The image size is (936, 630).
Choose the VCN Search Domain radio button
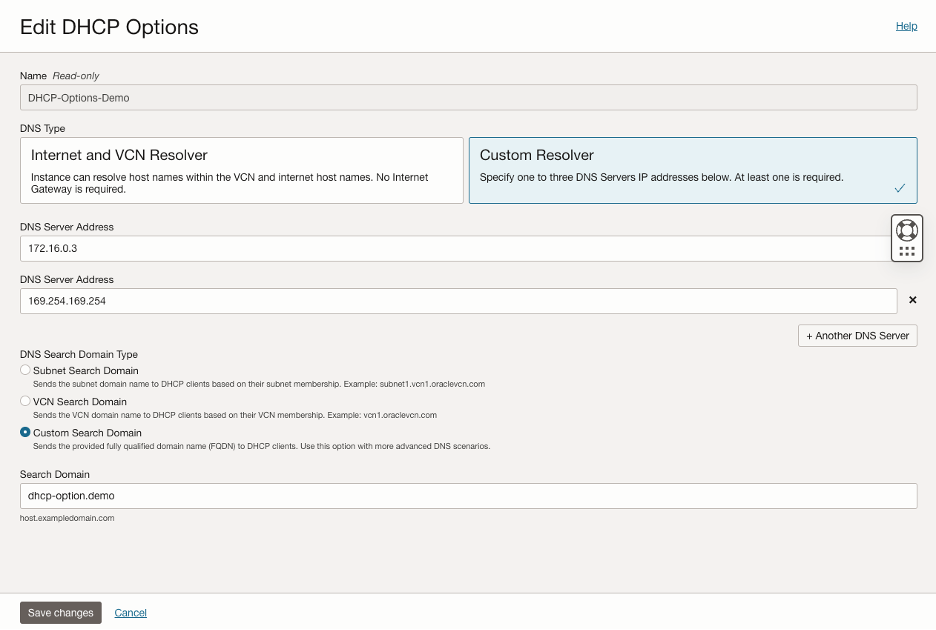click(26, 402)
